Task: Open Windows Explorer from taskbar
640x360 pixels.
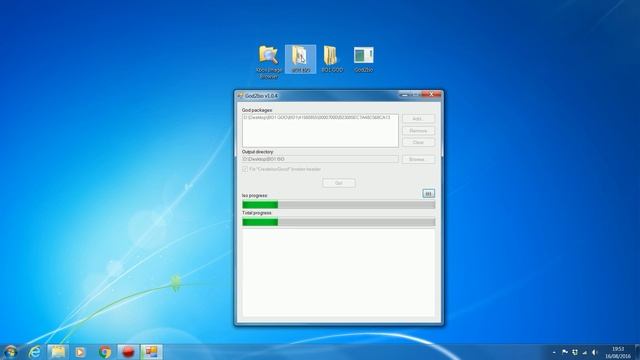Action: [58, 352]
